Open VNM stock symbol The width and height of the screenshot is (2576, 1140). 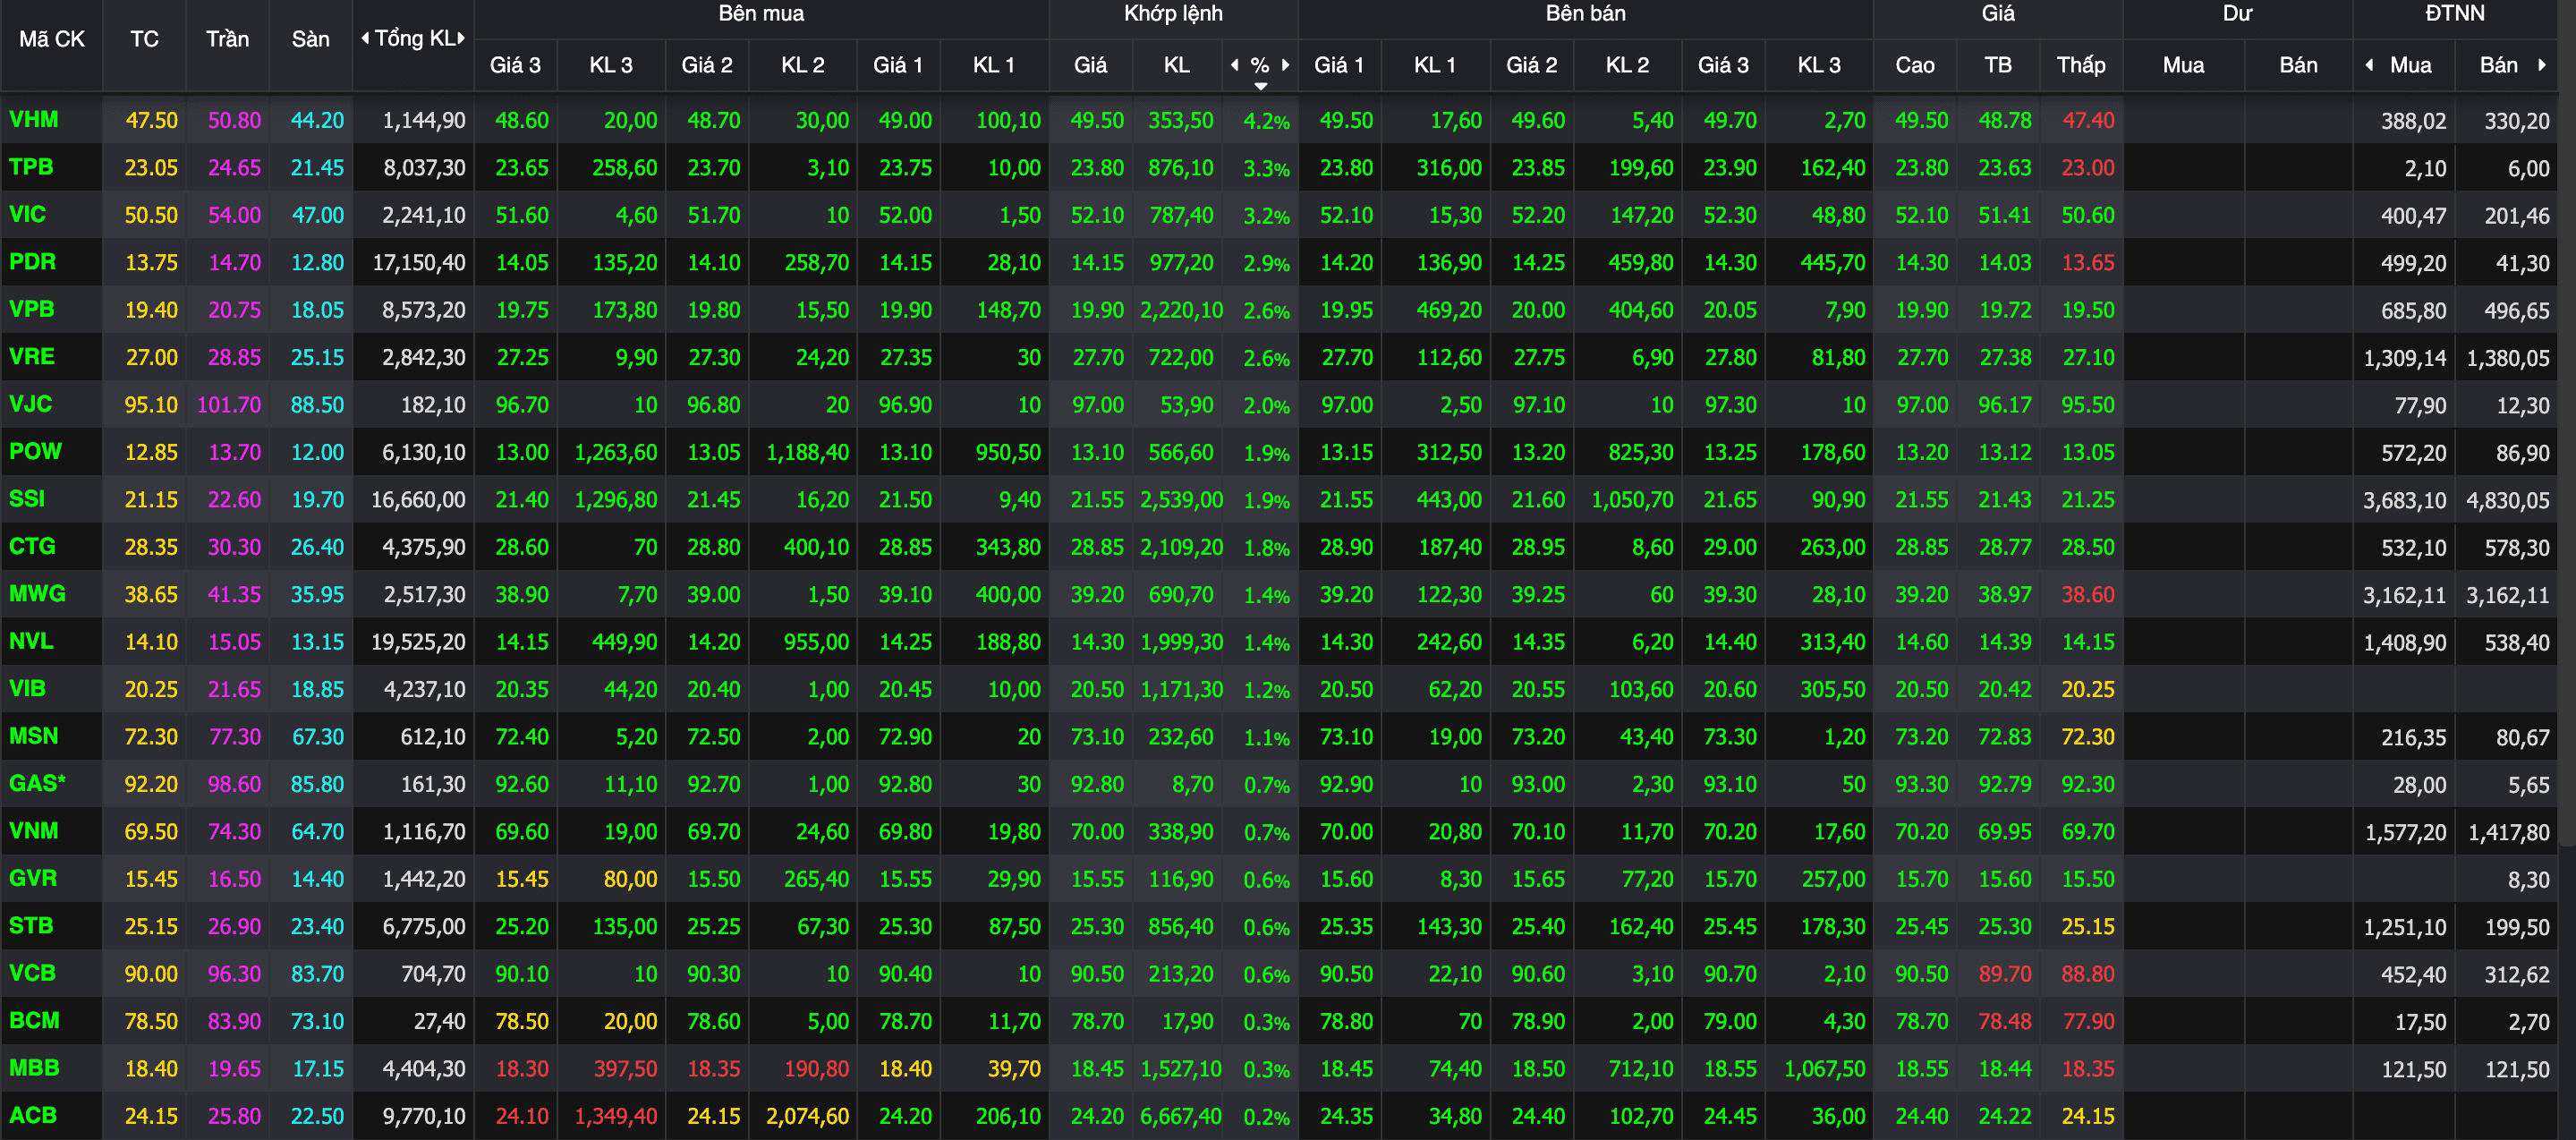[33, 831]
